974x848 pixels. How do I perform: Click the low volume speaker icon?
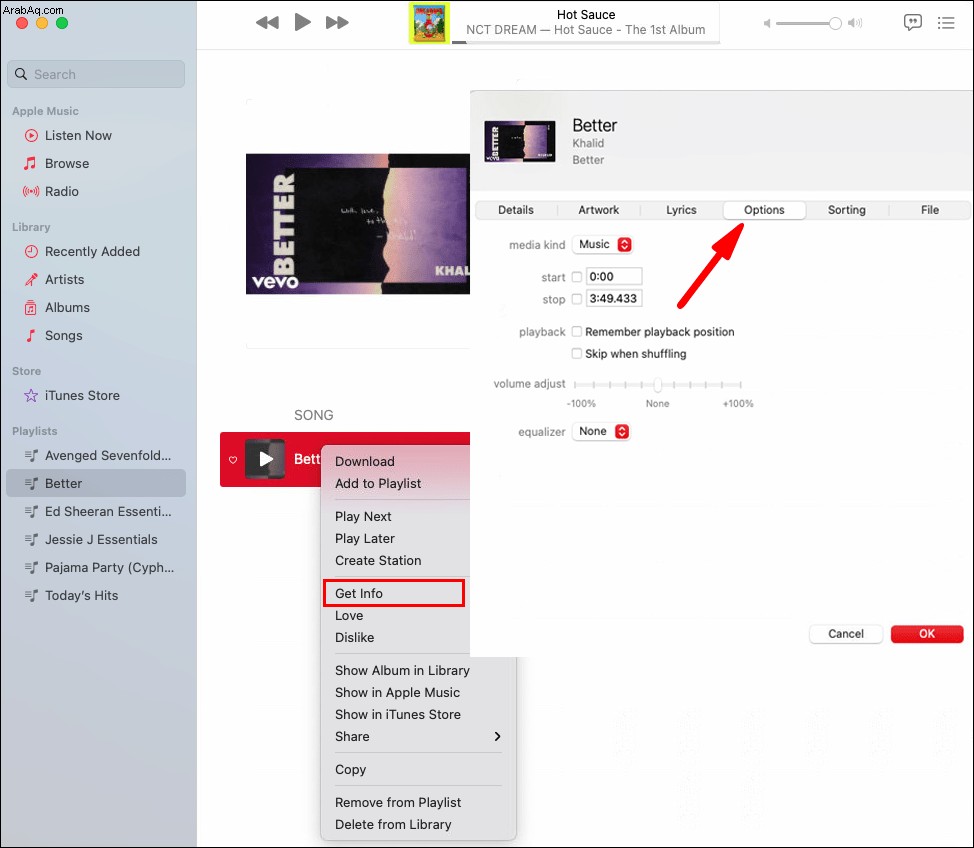click(767, 24)
